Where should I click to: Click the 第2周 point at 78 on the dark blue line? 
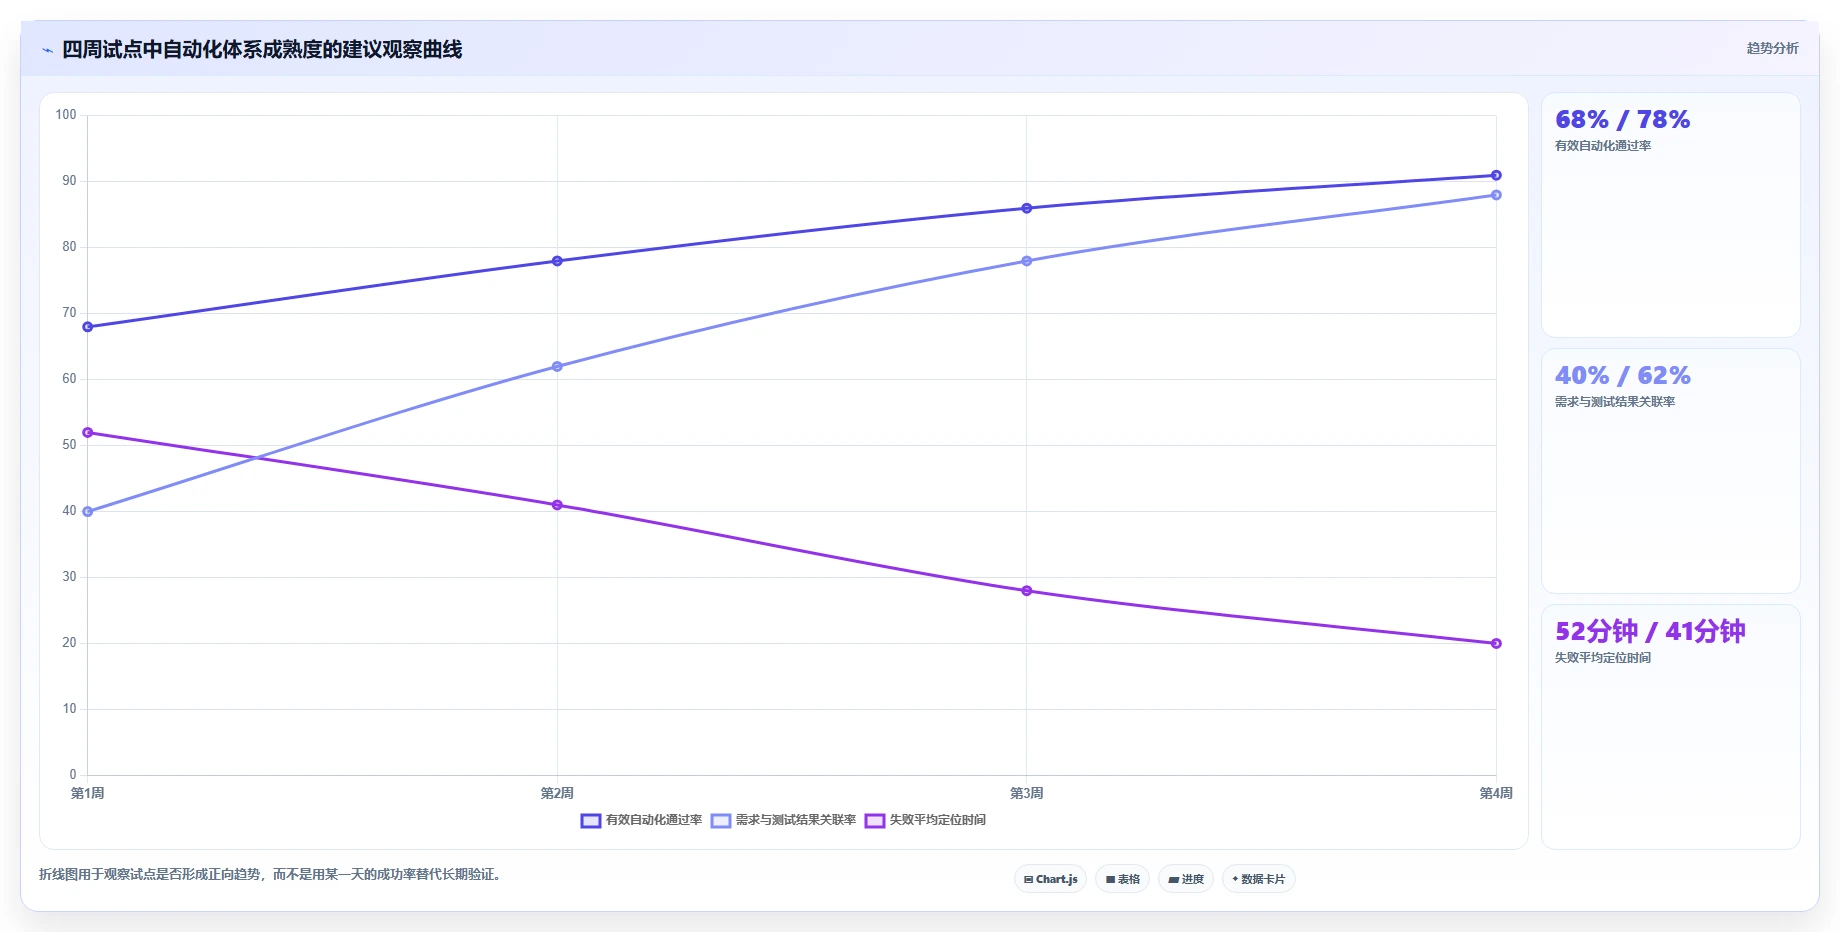(557, 261)
